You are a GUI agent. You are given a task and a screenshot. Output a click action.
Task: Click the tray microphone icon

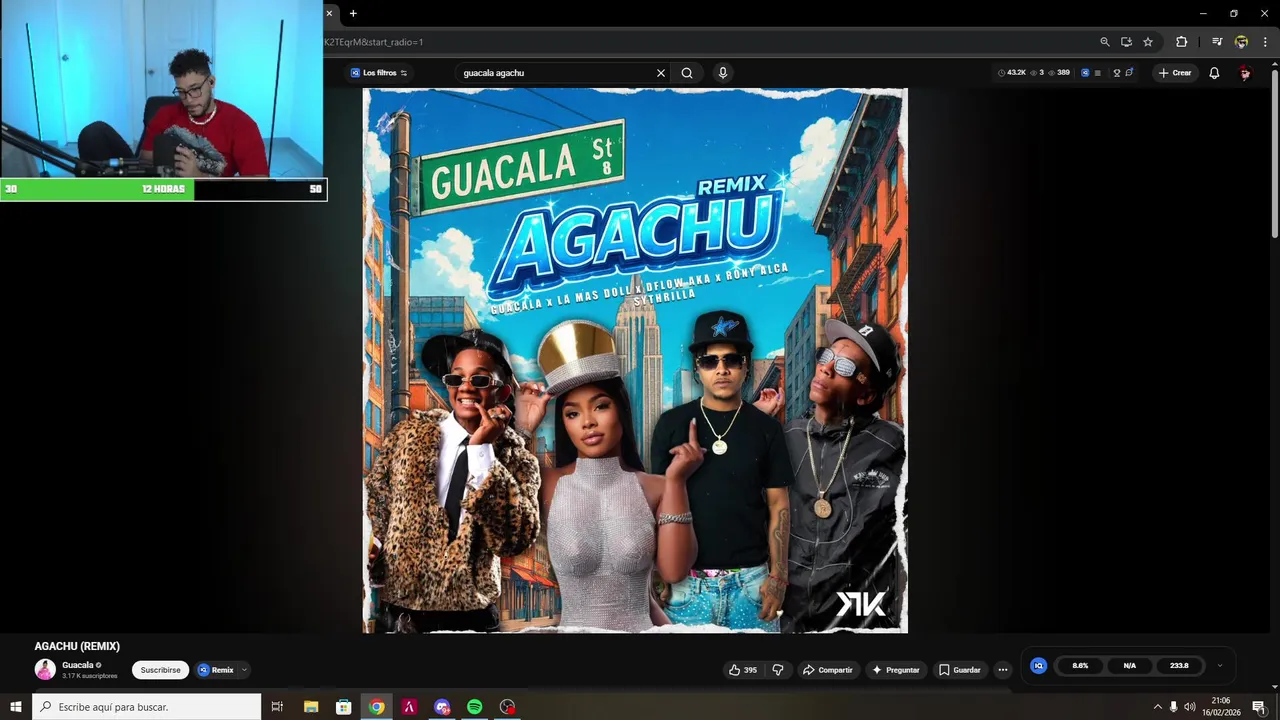tap(1173, 707)
